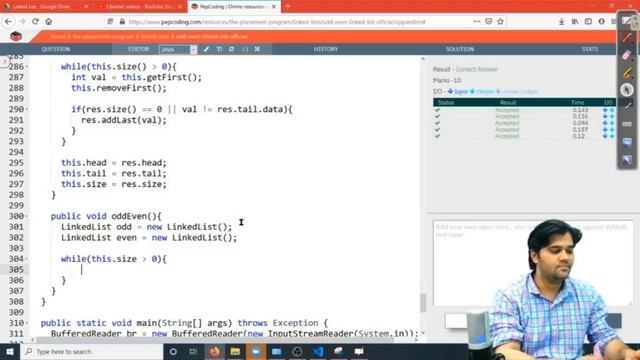Download I/O for the 0.12 time row
The width and height of the screenshot is (640, 360).
click(608, 136)
